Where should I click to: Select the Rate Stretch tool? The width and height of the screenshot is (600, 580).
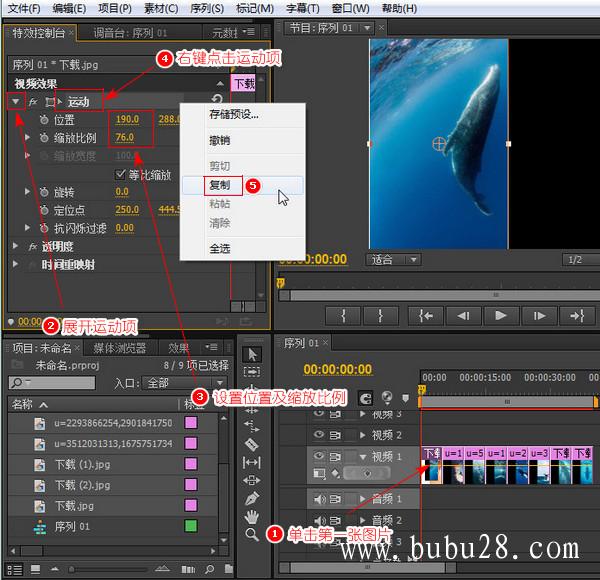click(252, 425)
